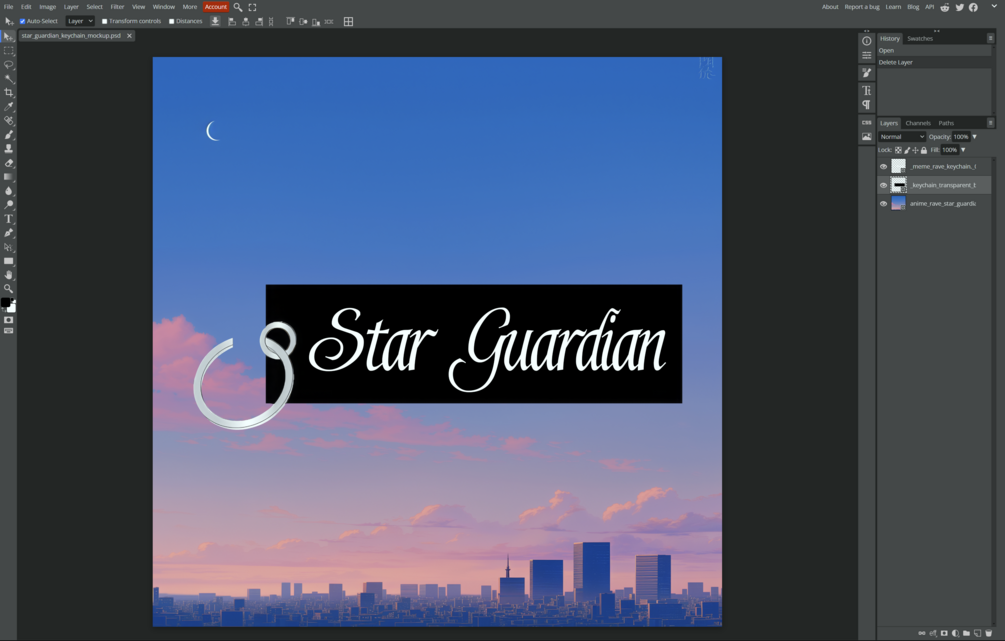Hide the _meme_rave_keychain layer

[x=884, y=167]
